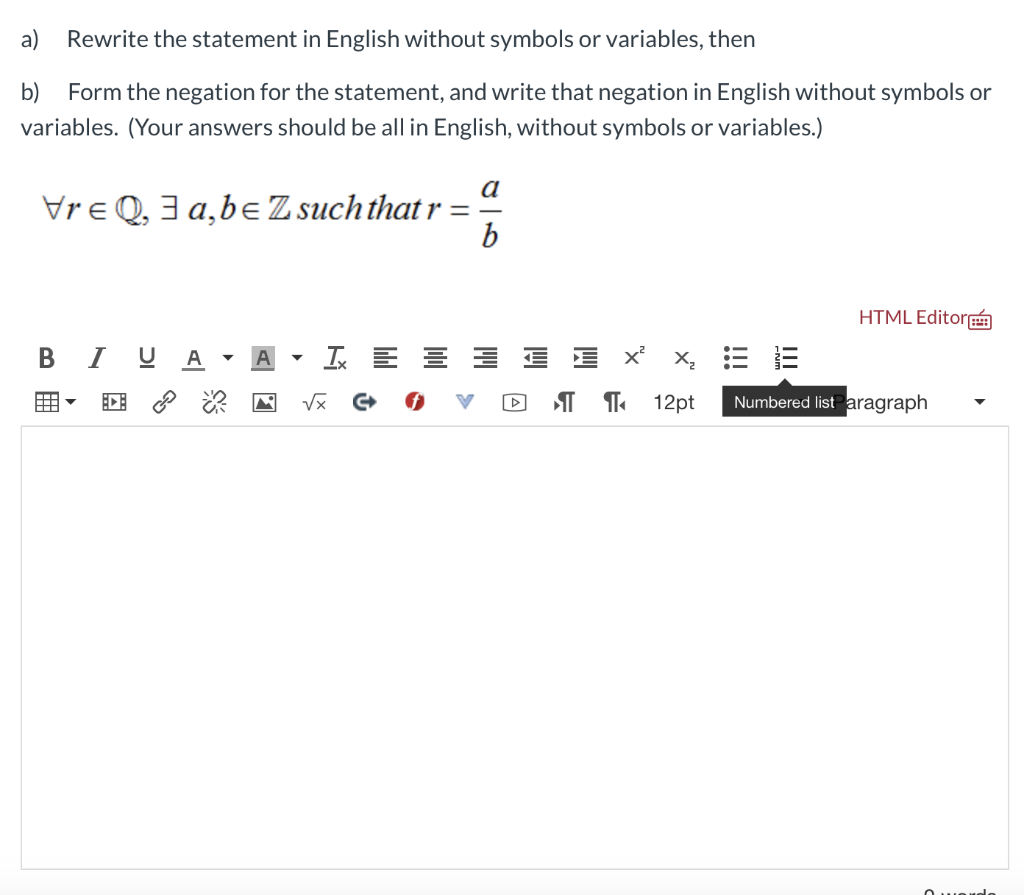Insert an image
The image size is (1024, 895).
[x=264, y=401]
